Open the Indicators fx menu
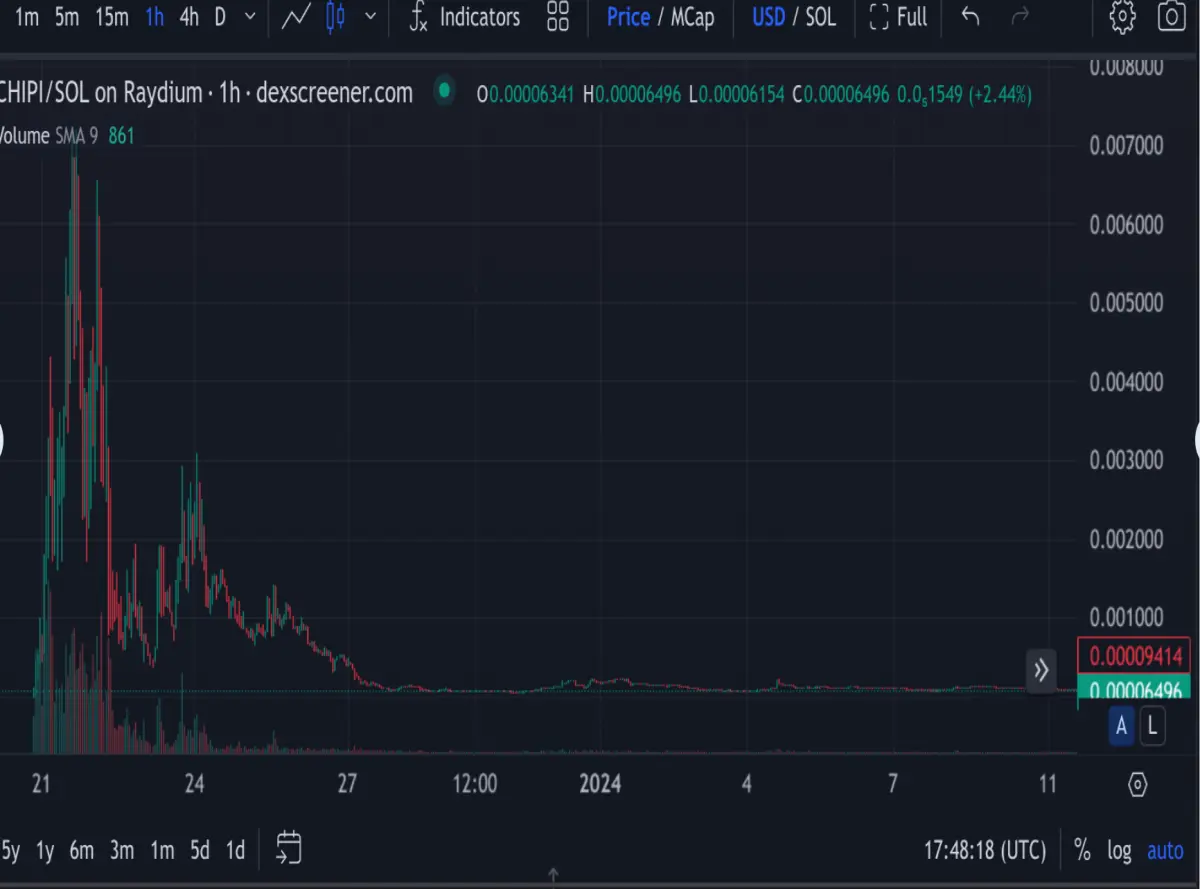Screen dimensions: 1200x889 tap(465, 17)
